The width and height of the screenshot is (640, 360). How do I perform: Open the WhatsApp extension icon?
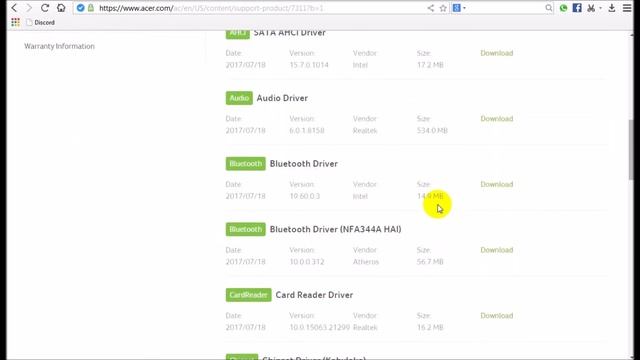tap(563, 8)
